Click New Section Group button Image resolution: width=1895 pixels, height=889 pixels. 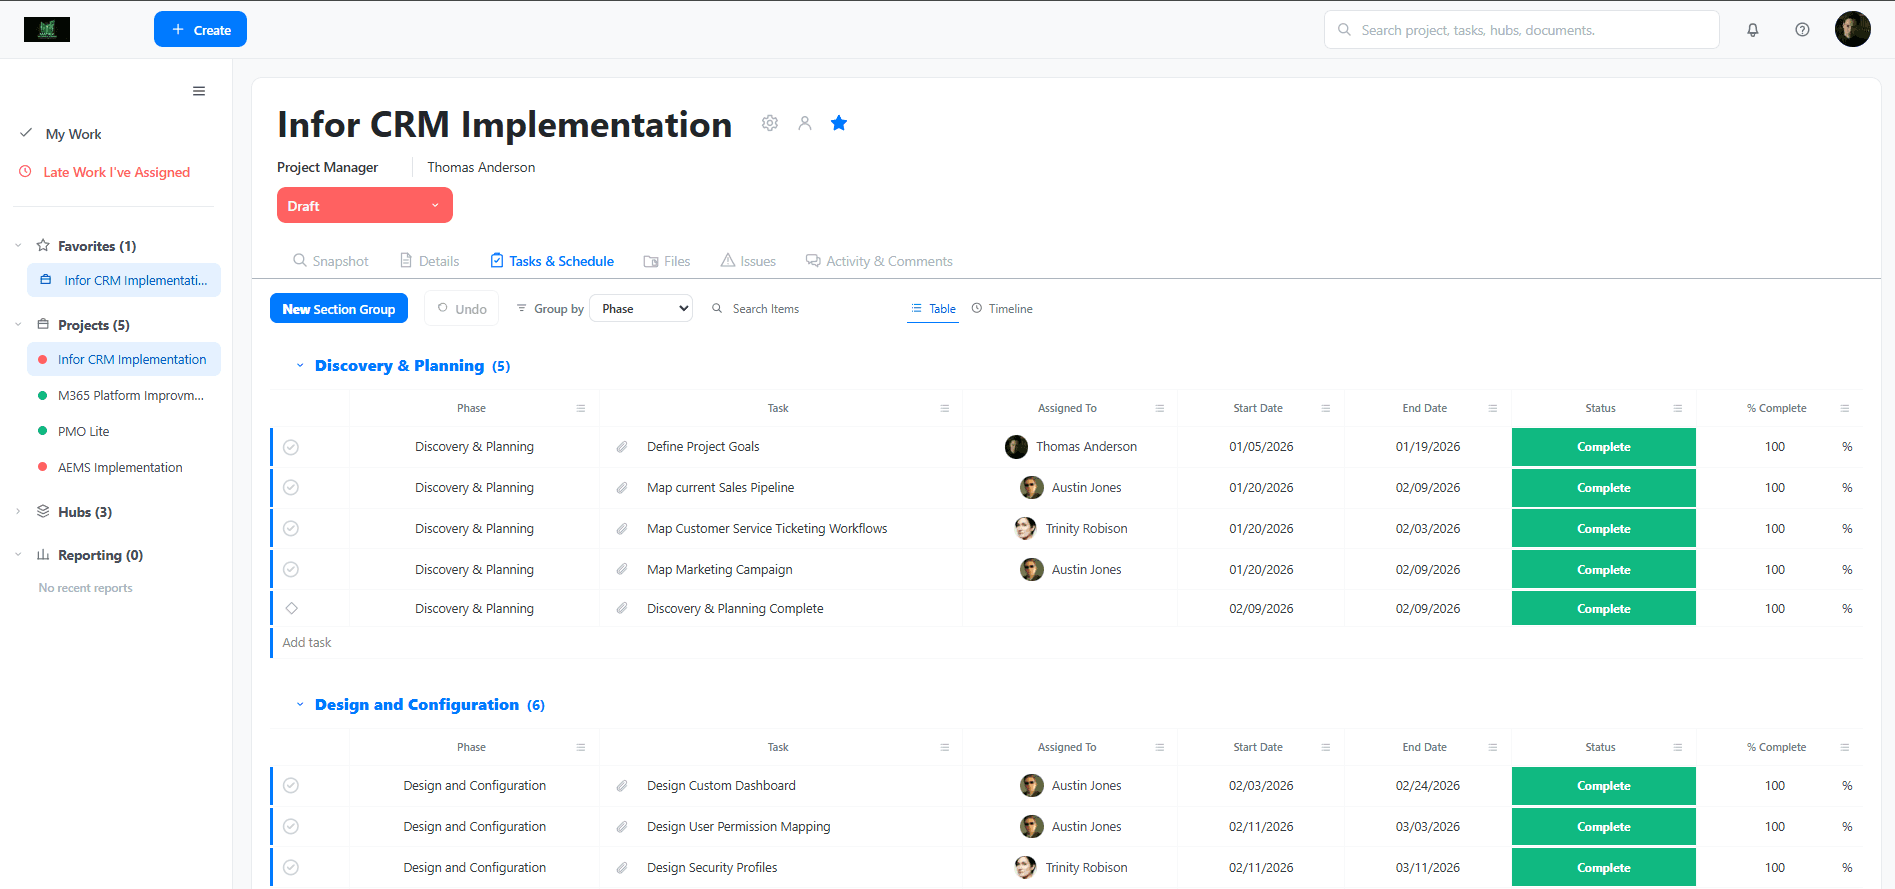click(339, 308)
